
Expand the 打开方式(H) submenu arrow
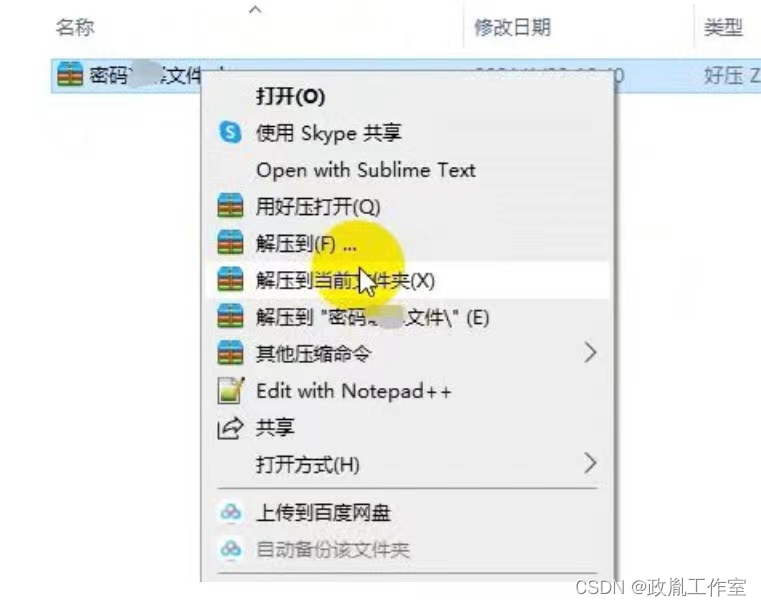(590, 463)
